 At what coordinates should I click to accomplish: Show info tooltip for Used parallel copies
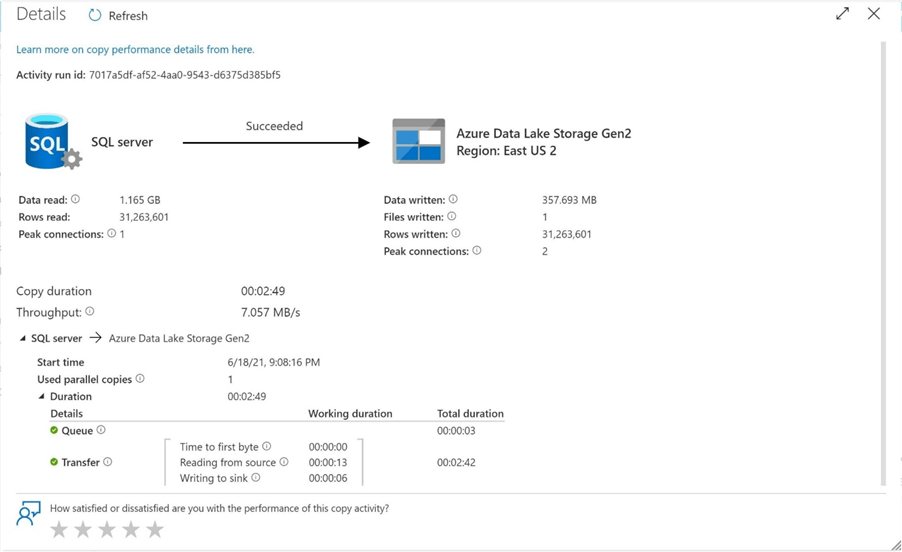pos(140,378)
